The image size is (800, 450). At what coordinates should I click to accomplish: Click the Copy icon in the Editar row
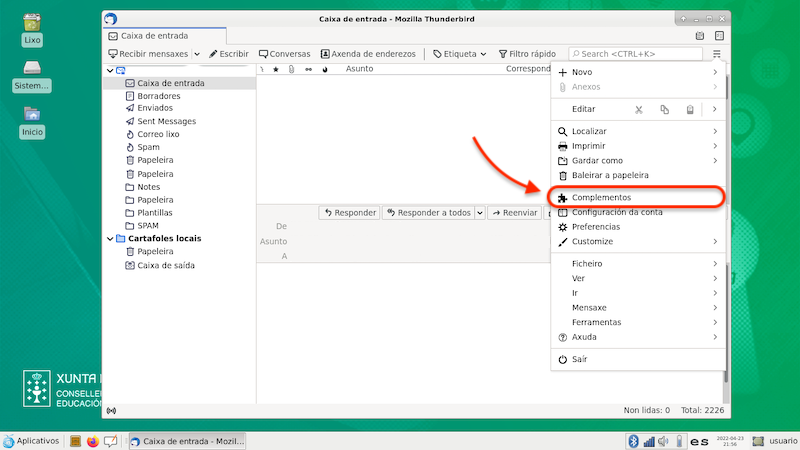(664, 109)
